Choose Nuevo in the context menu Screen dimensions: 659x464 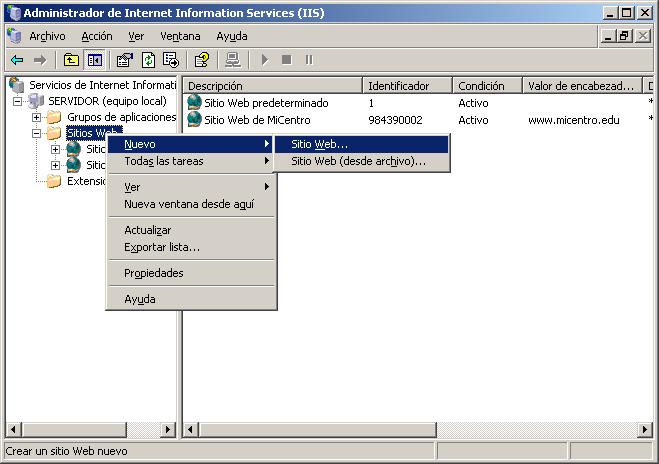point(191,144)
